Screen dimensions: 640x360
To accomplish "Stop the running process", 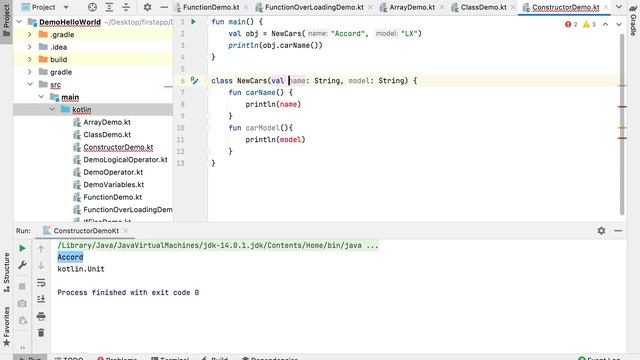I will click(22, 287).
